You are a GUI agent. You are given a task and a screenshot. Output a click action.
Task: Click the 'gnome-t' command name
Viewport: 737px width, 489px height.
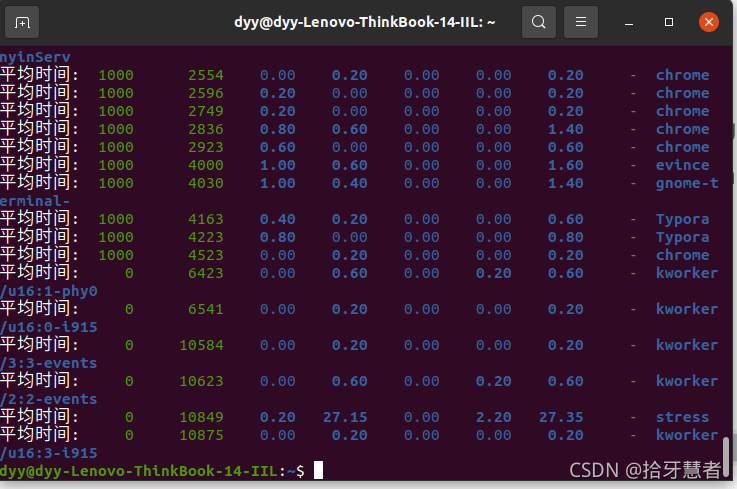tap(687, 183)
